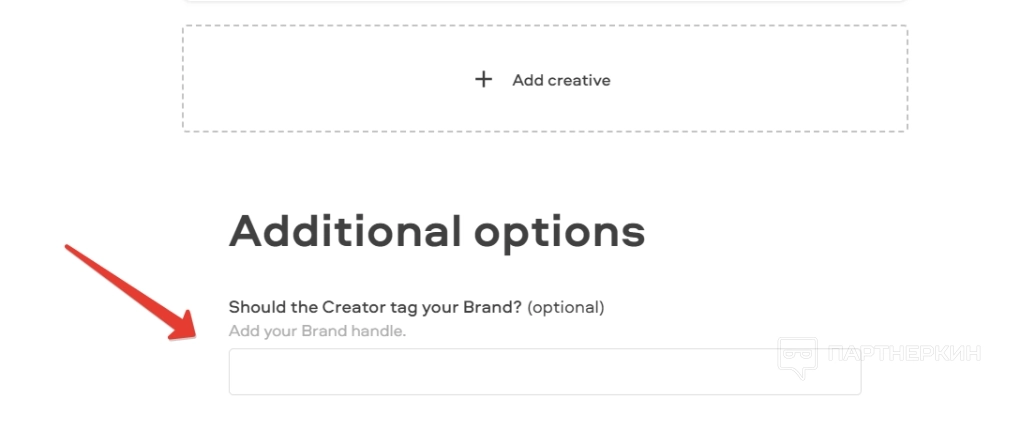Click the "Add your Brand handle." hint
This screenshot has width=1032, height=432.
[317, 330]
